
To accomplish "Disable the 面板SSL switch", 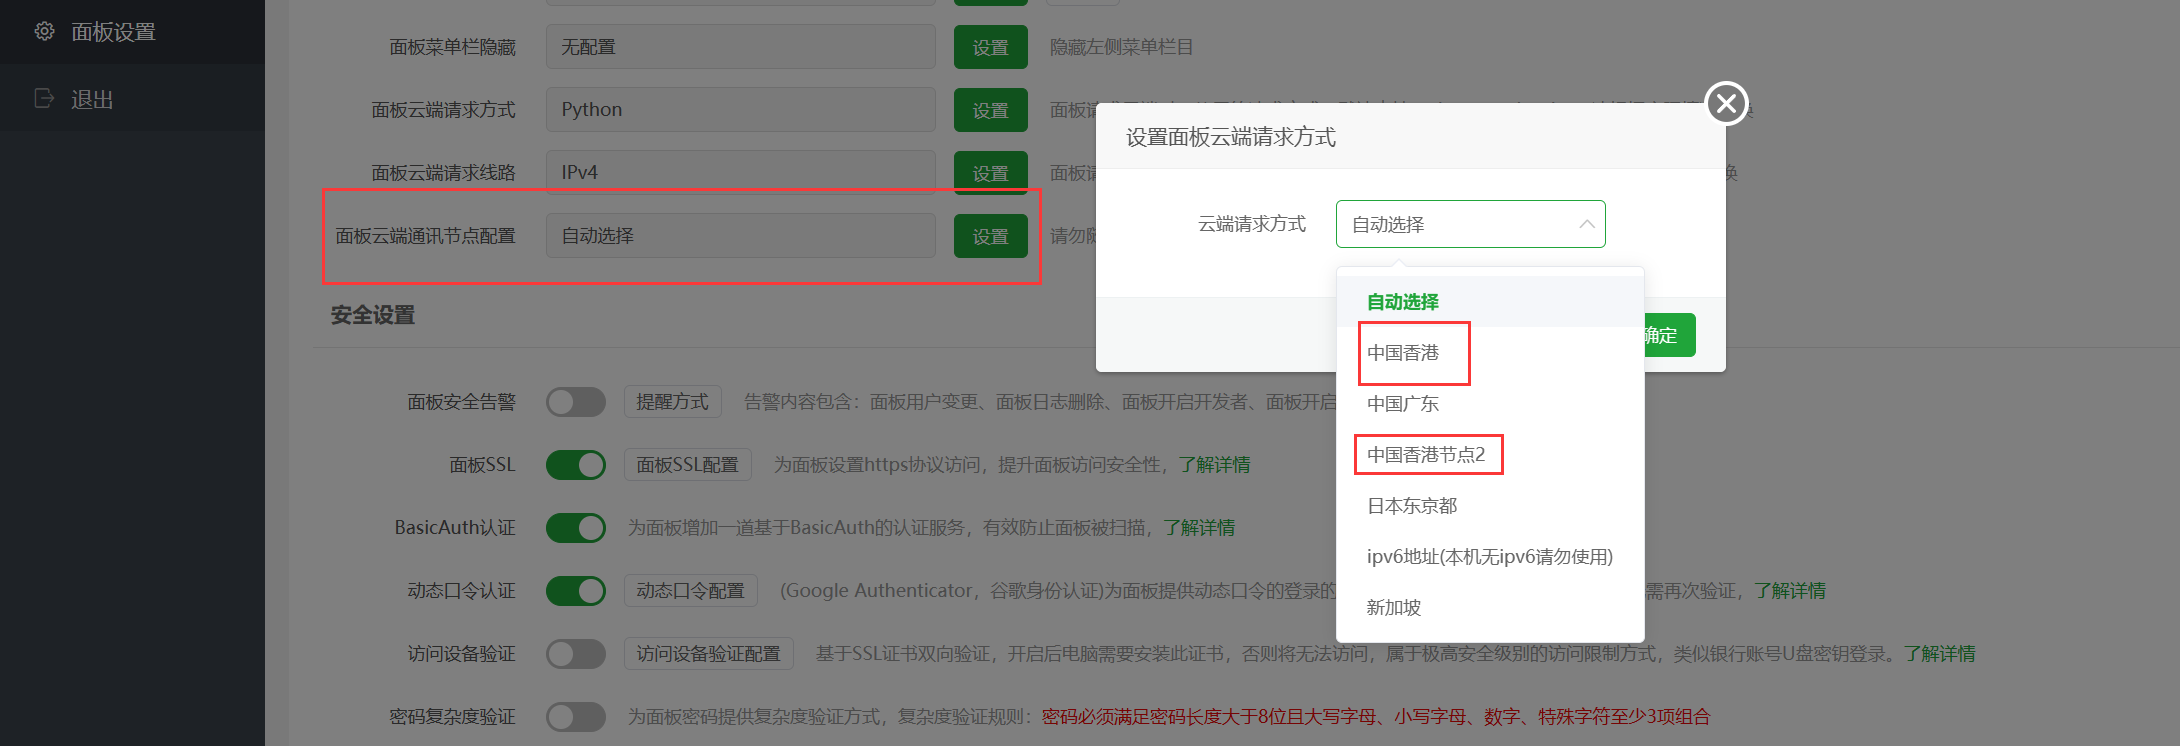I will pos(576,465).
